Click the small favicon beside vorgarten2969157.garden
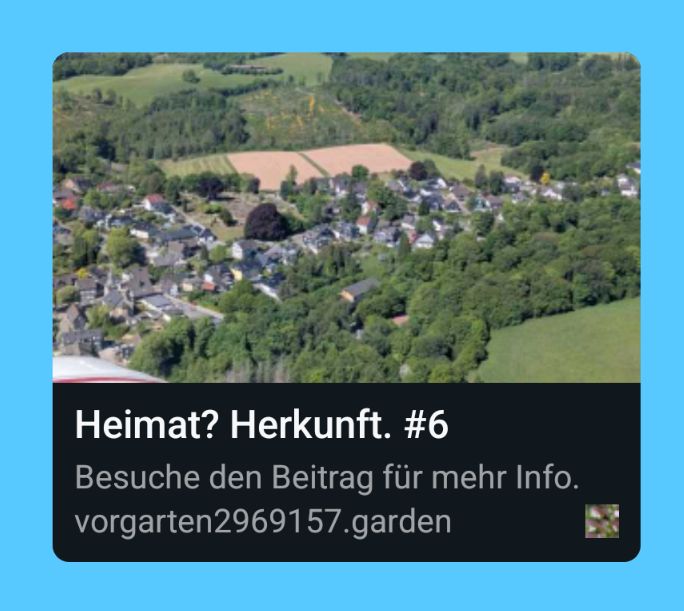 (602, 521)
